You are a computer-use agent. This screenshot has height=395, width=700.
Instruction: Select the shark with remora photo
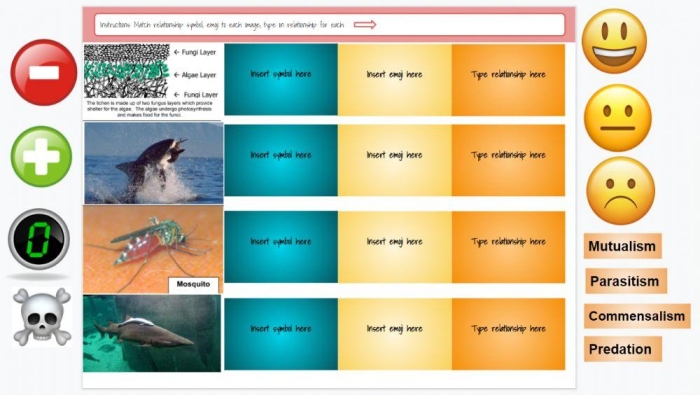[x=152, y=333]
